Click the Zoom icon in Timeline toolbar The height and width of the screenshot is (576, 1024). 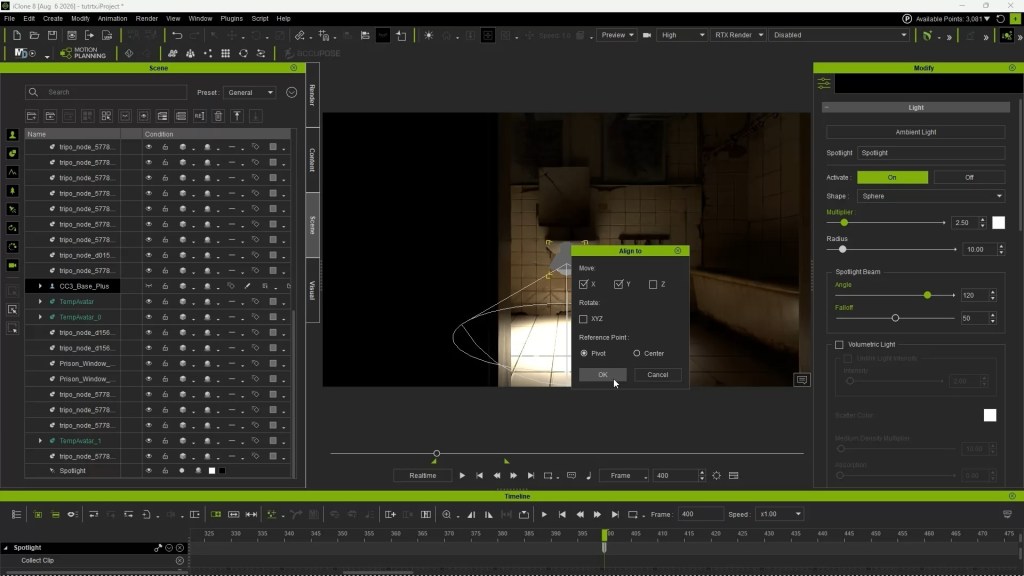pyautogui.click(x=447, y=515)
